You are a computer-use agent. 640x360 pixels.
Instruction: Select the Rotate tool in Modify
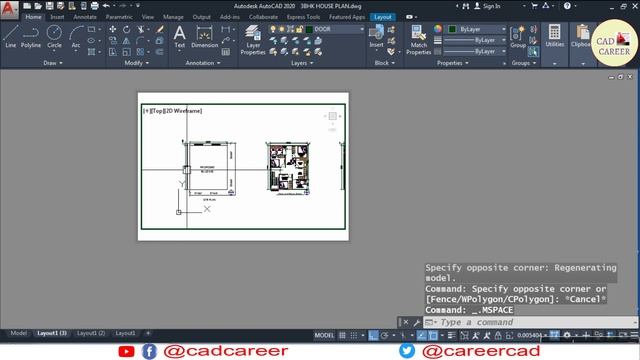(x=127, y=29)
